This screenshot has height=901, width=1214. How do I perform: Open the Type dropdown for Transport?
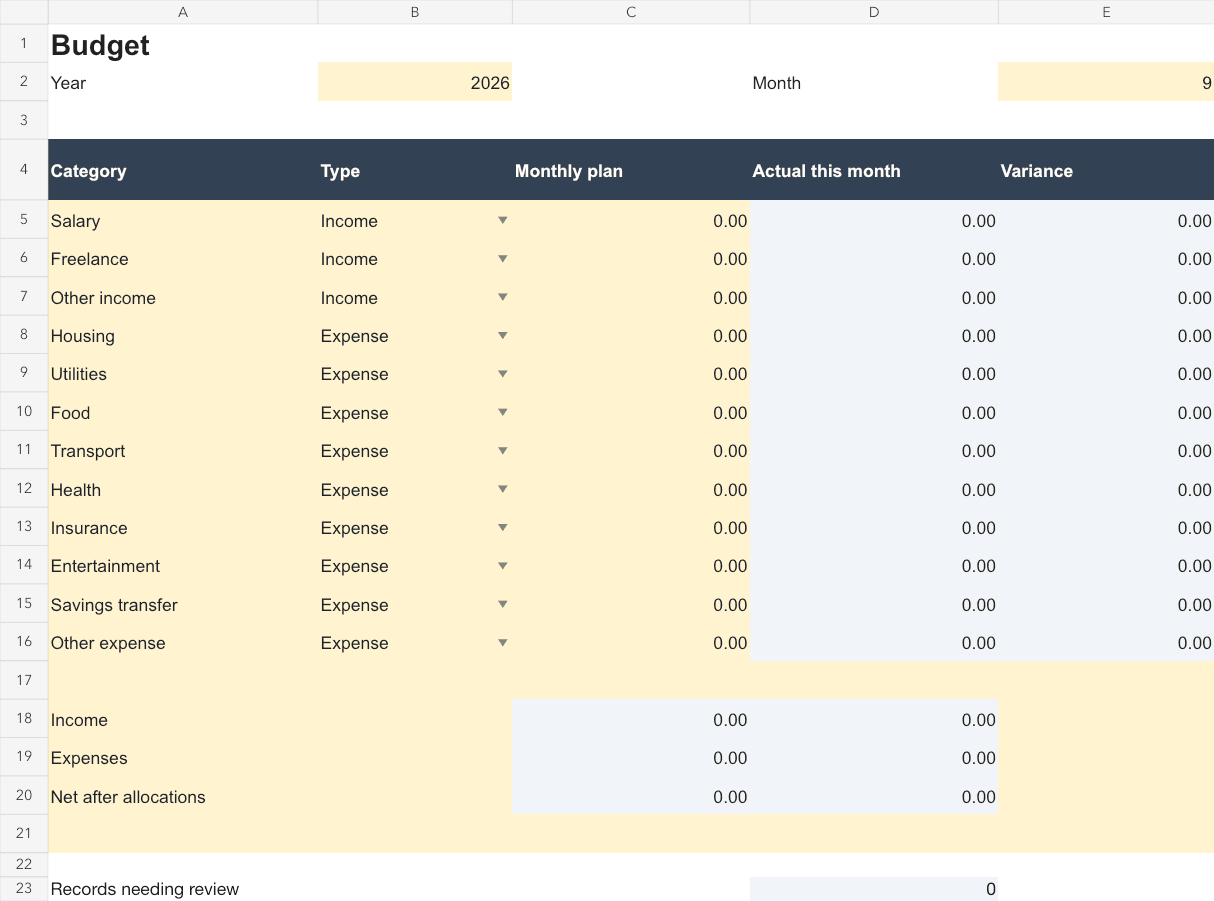tap(503, 450)
